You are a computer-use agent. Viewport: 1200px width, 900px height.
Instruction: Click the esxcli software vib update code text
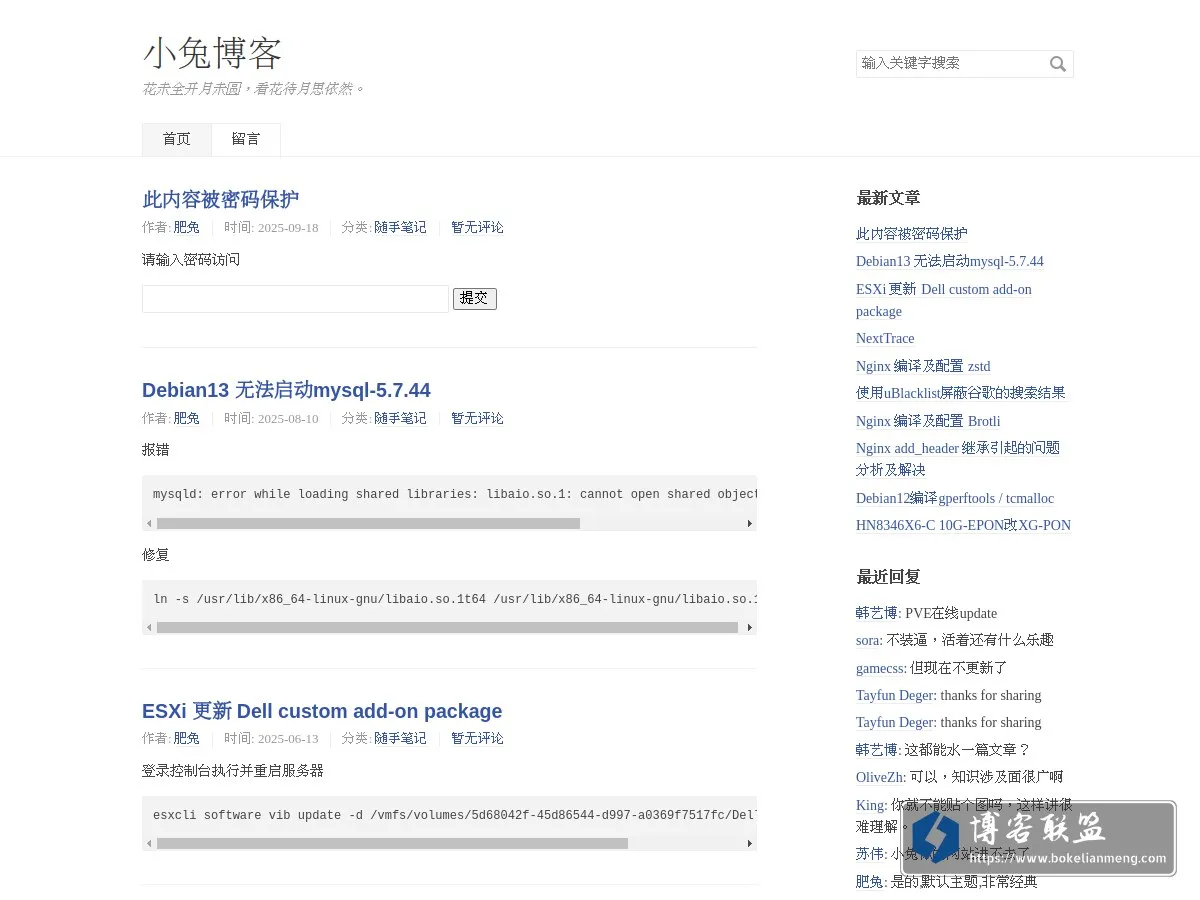455,816
